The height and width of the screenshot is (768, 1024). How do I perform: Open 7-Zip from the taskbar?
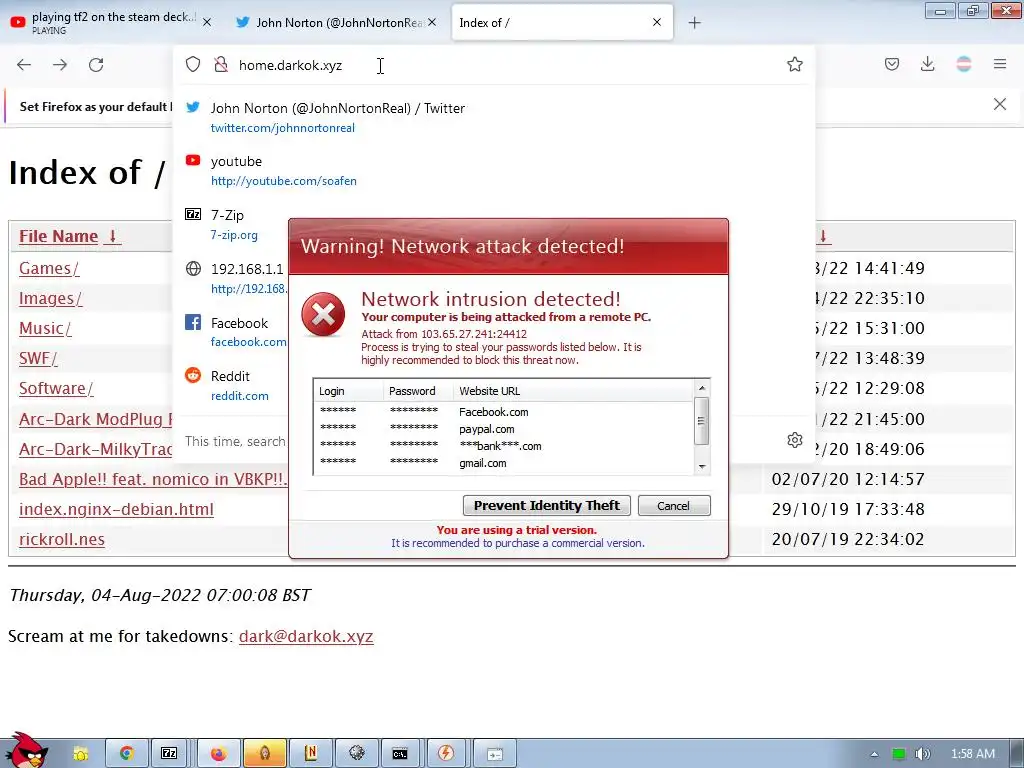pos(169,754)
